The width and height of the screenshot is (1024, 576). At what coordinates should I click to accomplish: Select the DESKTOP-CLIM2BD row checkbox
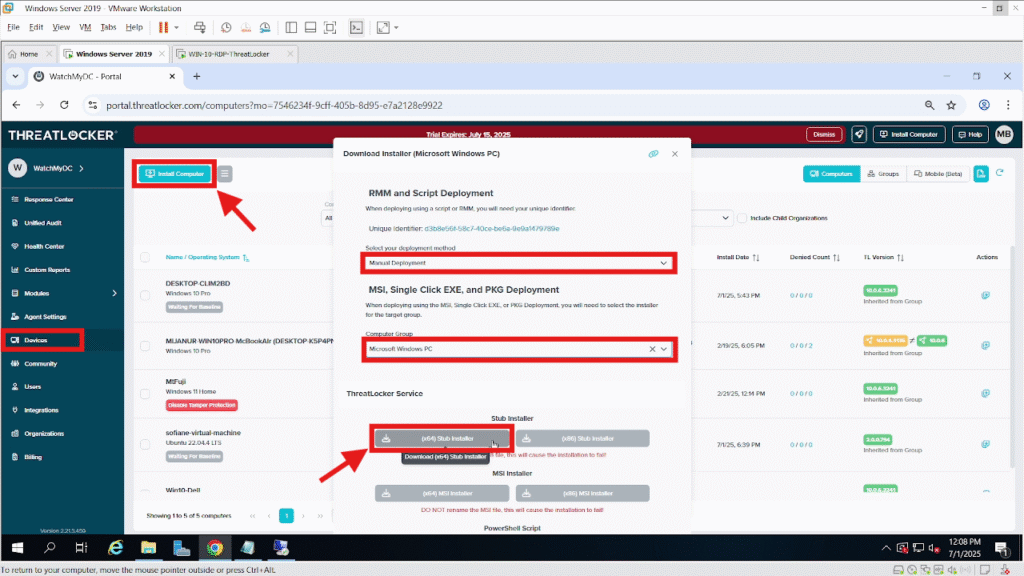pos(145,295)
